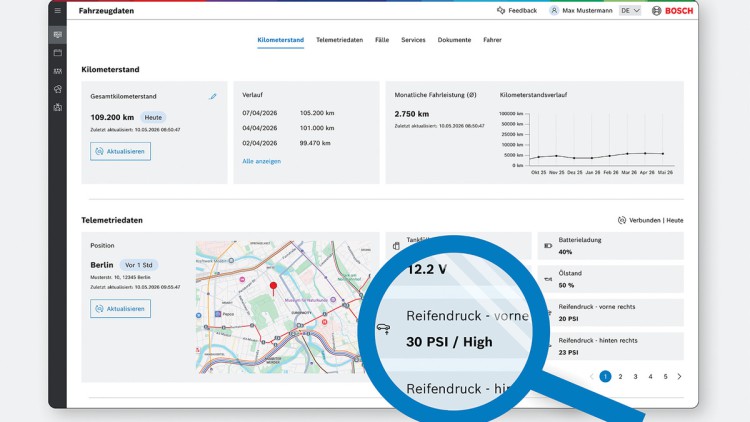Click the Batterieladung 40% card
The width and height of the screenshot is (750, 422).
(x=611, y=245)
